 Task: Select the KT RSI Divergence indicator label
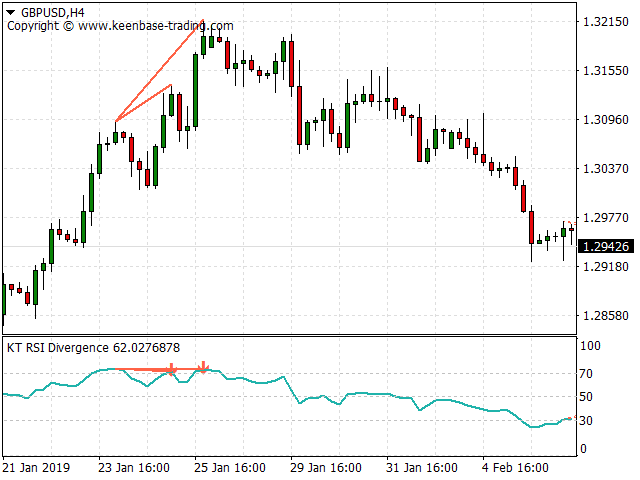[x=93, y=348]
